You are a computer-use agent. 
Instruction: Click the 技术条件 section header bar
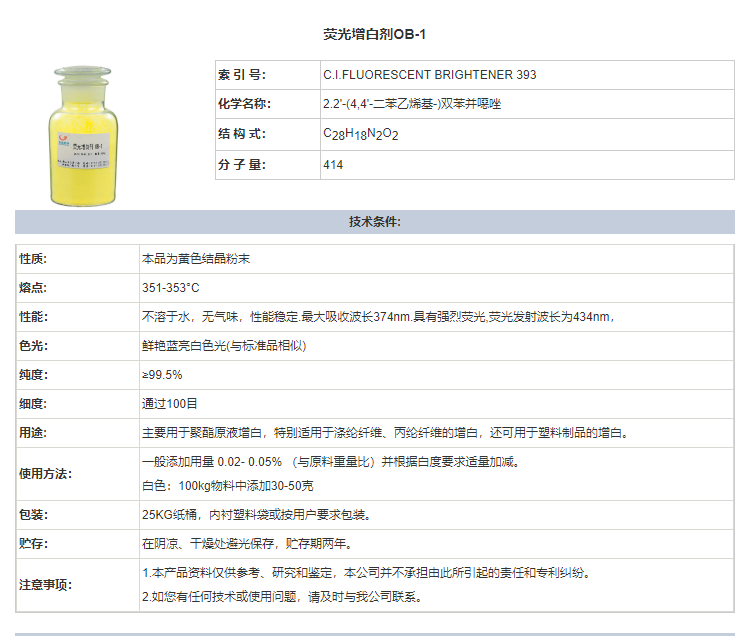[x=375, y=222]
